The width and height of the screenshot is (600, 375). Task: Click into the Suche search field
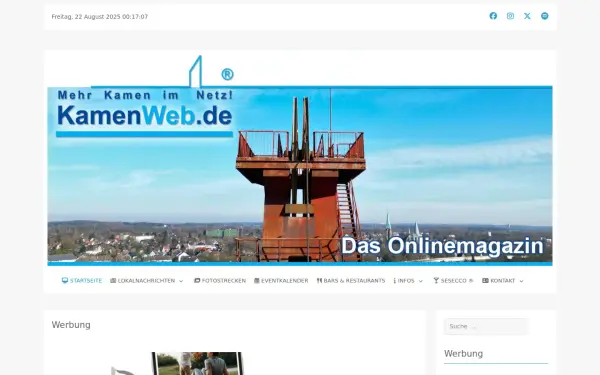click(x=487, y=326)
